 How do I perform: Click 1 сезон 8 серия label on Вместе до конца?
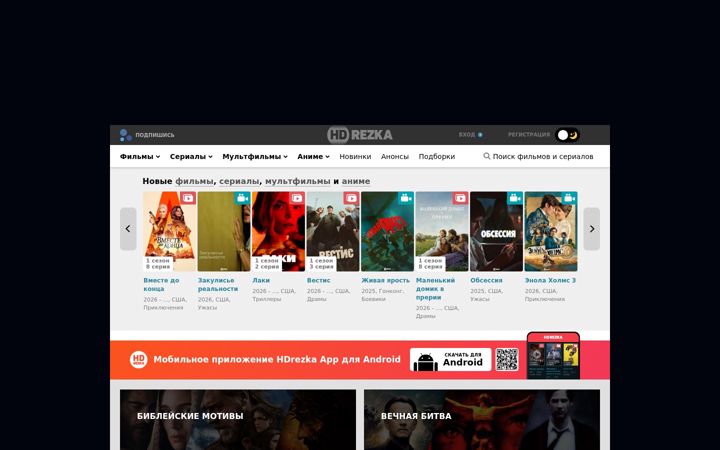(x=158, y=264)
